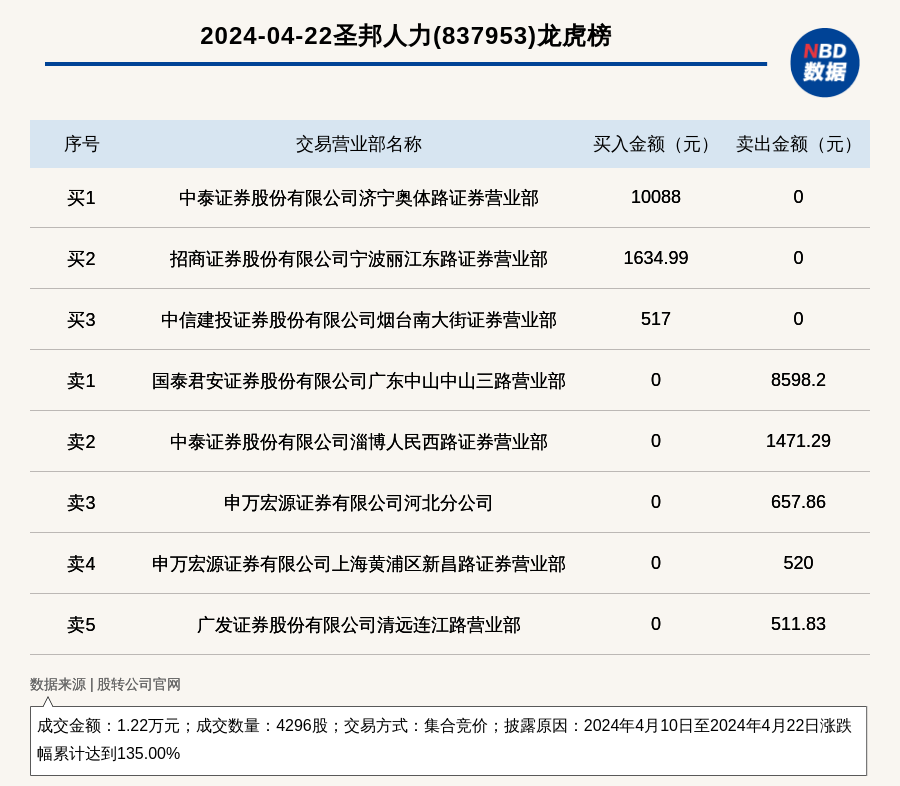
Task: Click 招商证券股份有限公司宁波丽江东路证券营业部
Action: pos(359,259)
